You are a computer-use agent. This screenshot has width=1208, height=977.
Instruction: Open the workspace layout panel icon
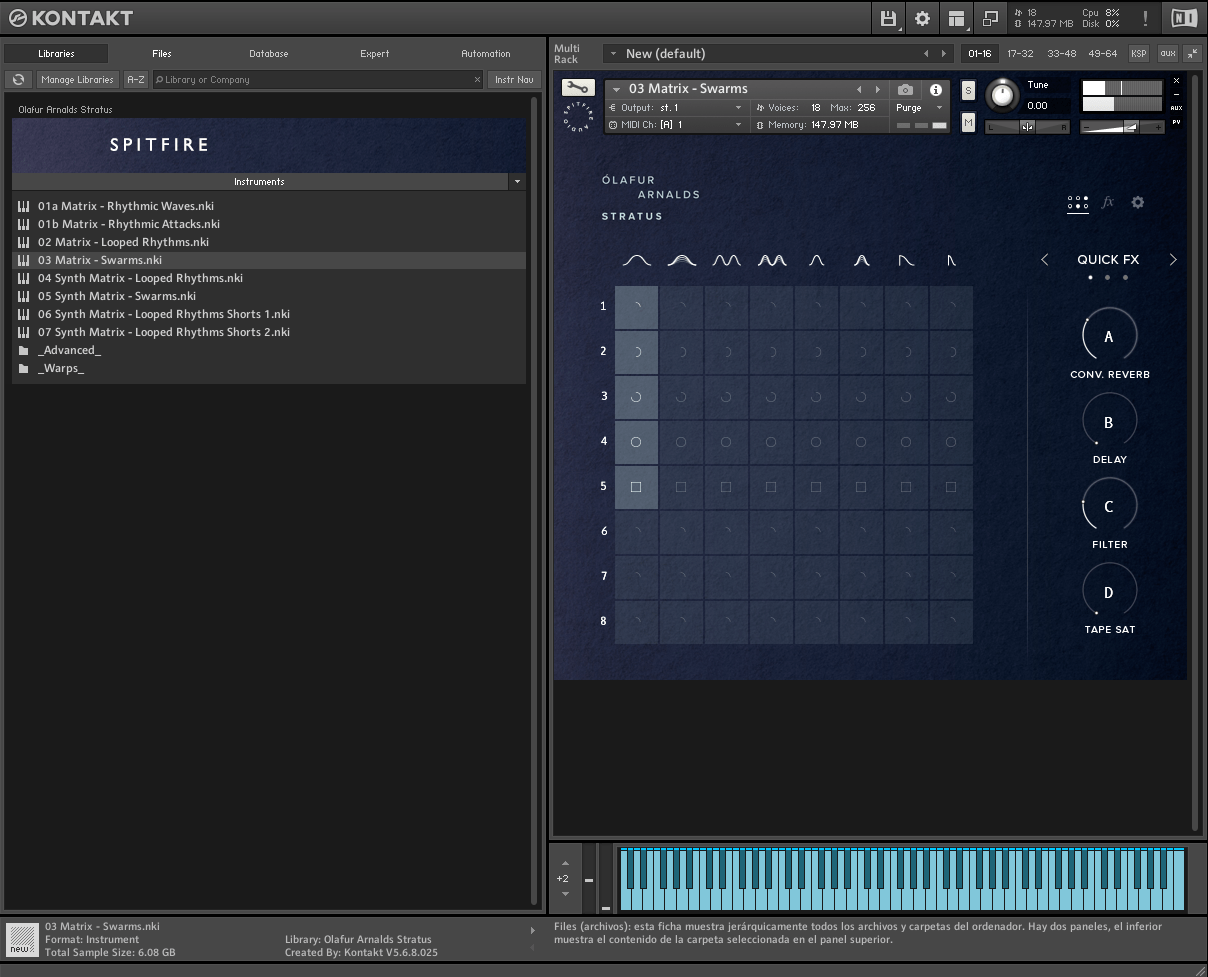coord(957,18)
